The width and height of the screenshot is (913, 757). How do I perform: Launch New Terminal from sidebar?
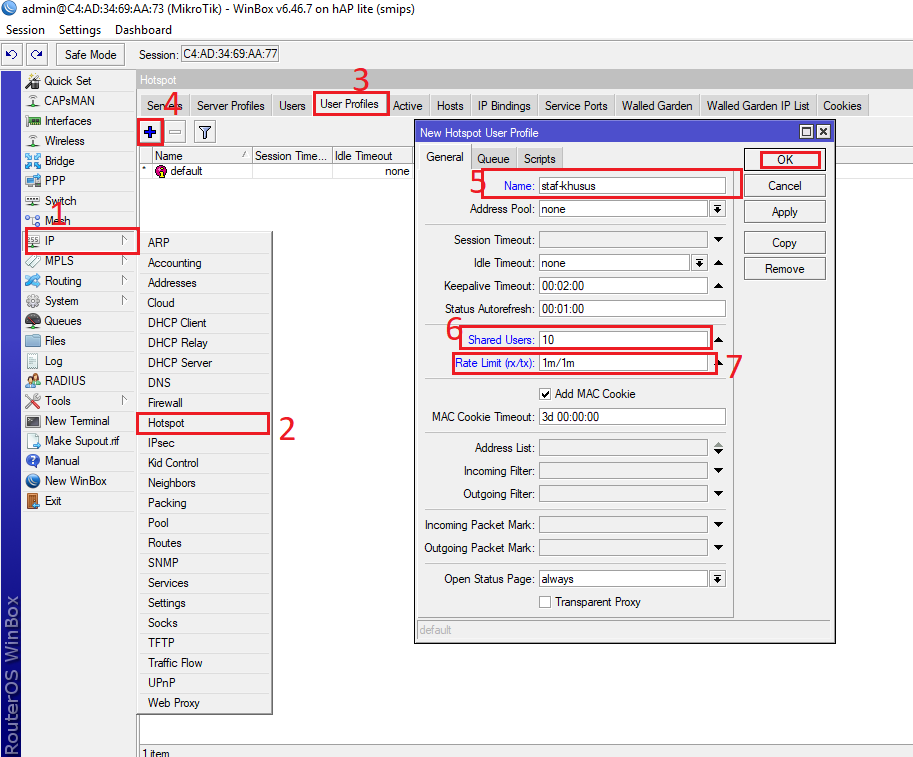coord(77,421)
